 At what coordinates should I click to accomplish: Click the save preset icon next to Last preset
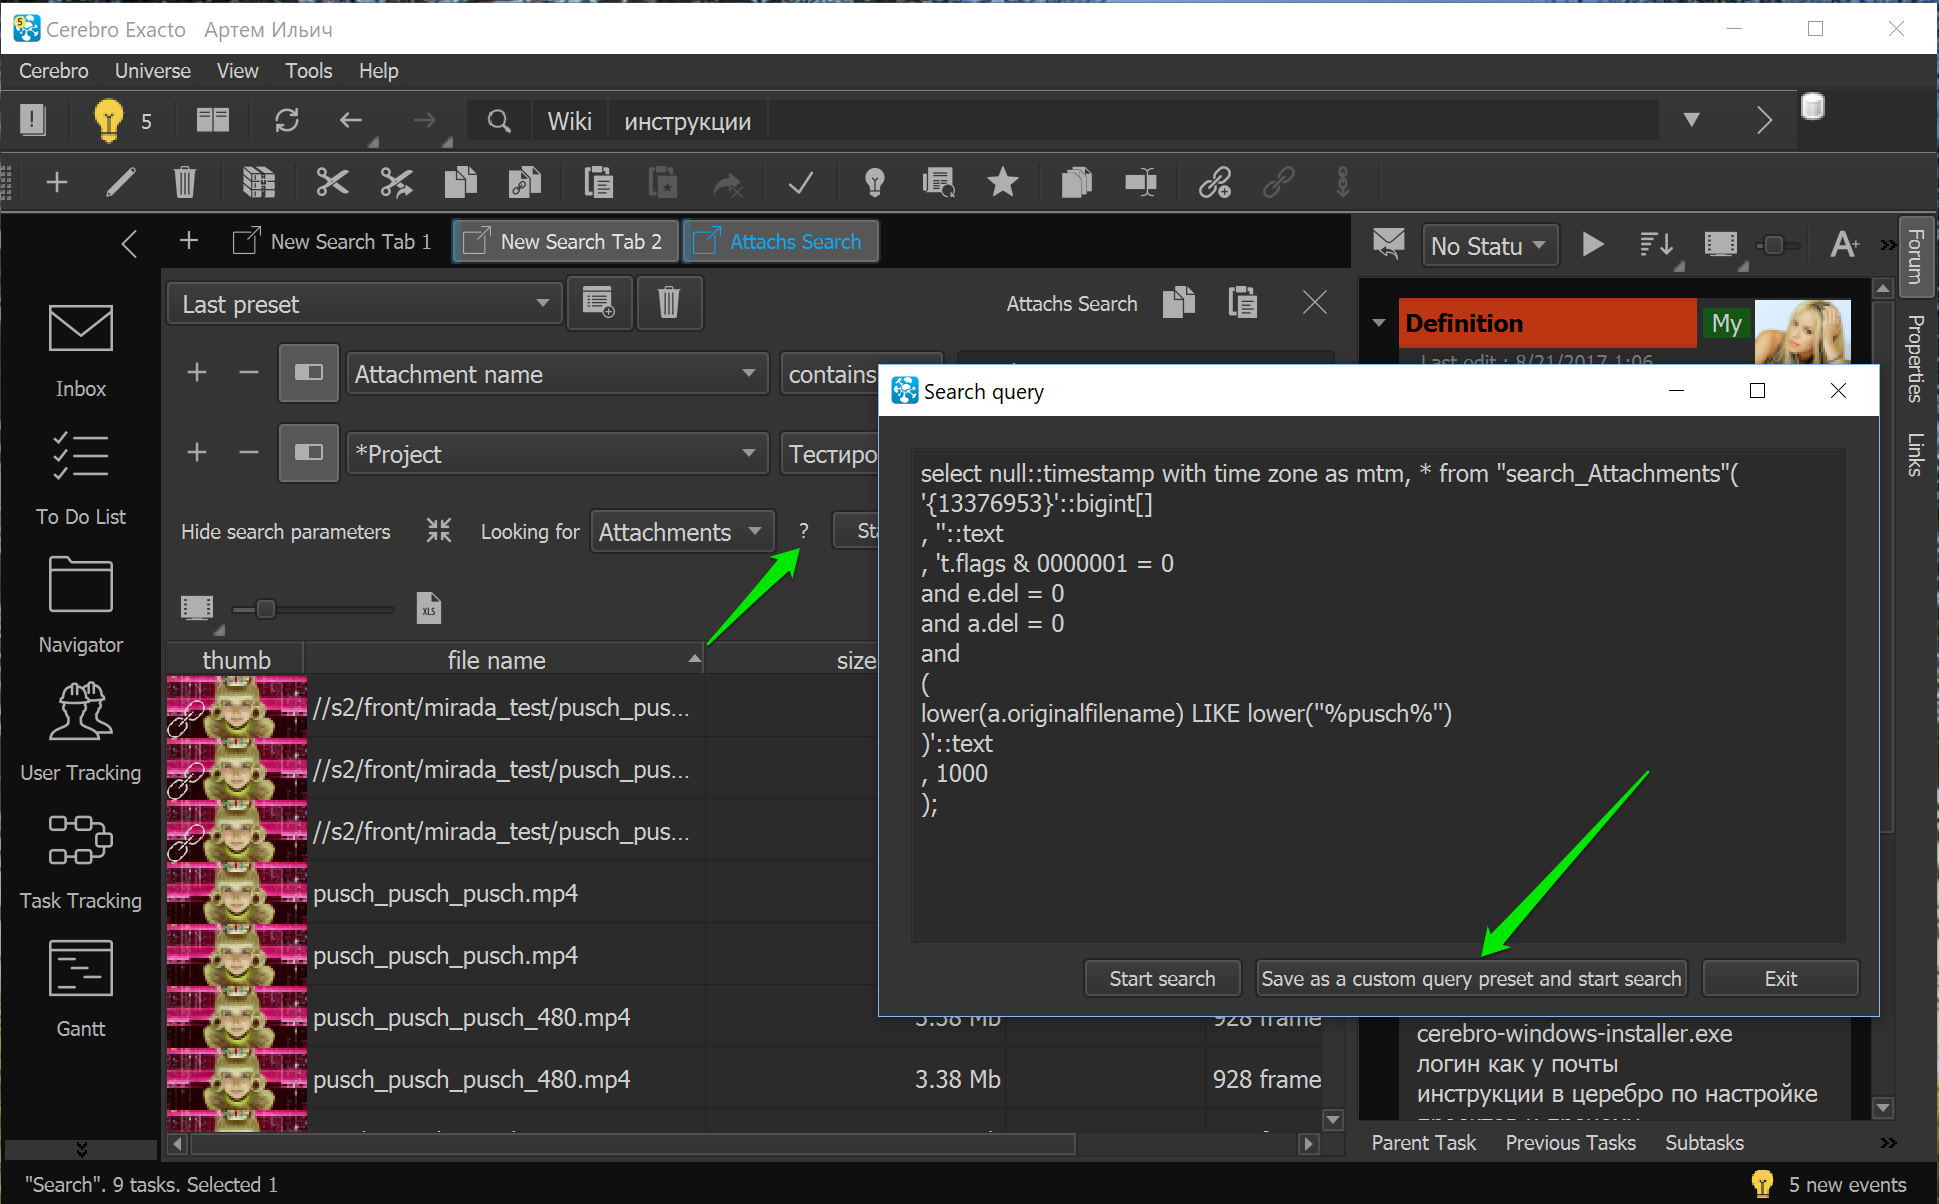point(599,303)
